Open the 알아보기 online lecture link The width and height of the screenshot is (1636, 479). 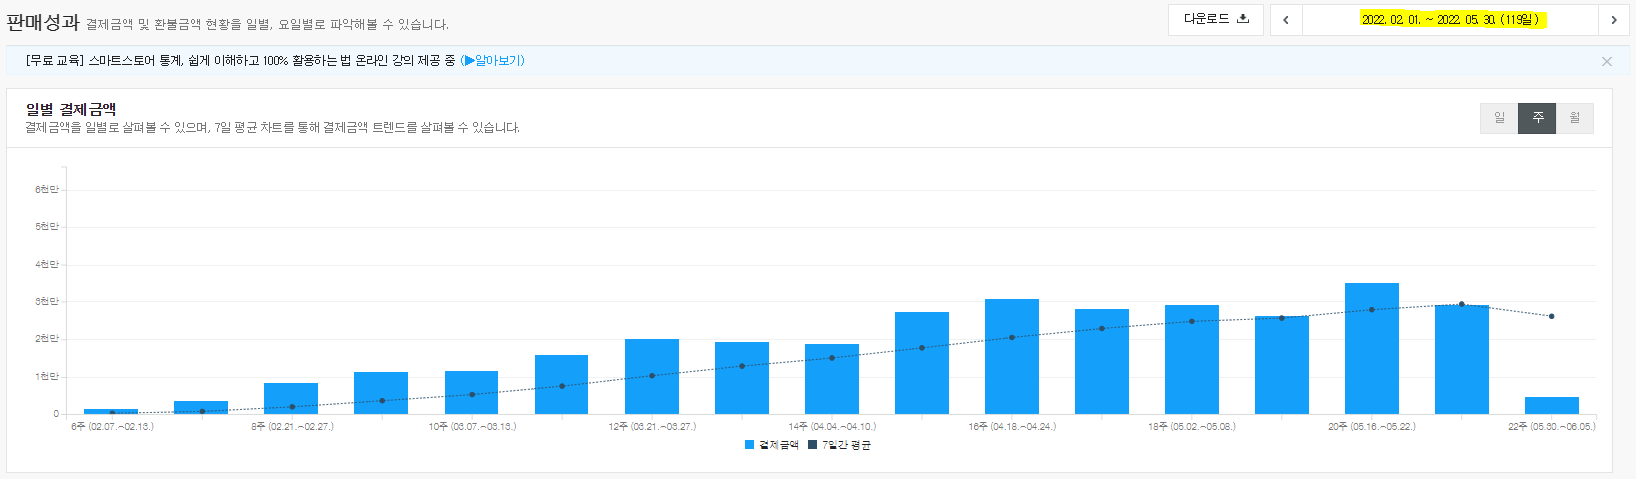click(x=494, y=61)
